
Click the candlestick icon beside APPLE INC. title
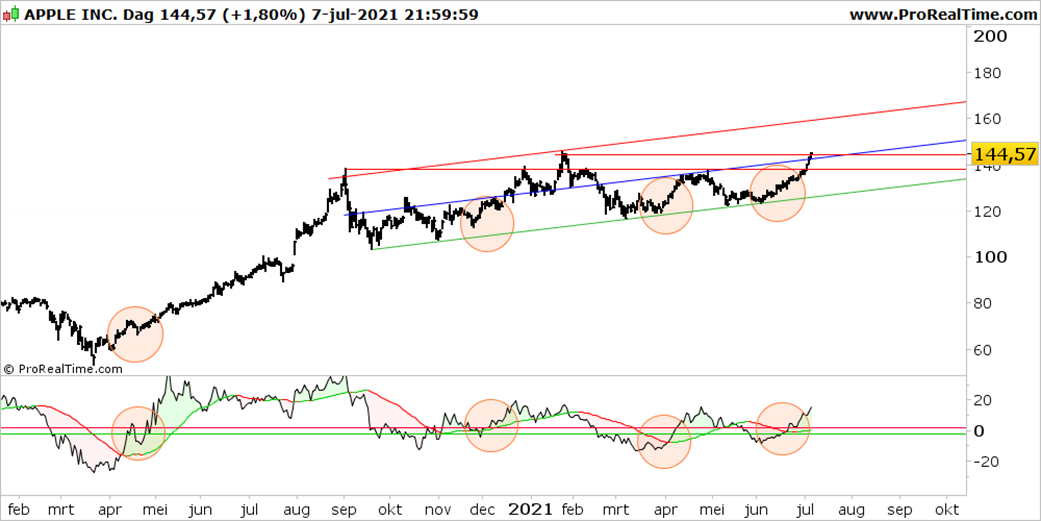(12, 14)
